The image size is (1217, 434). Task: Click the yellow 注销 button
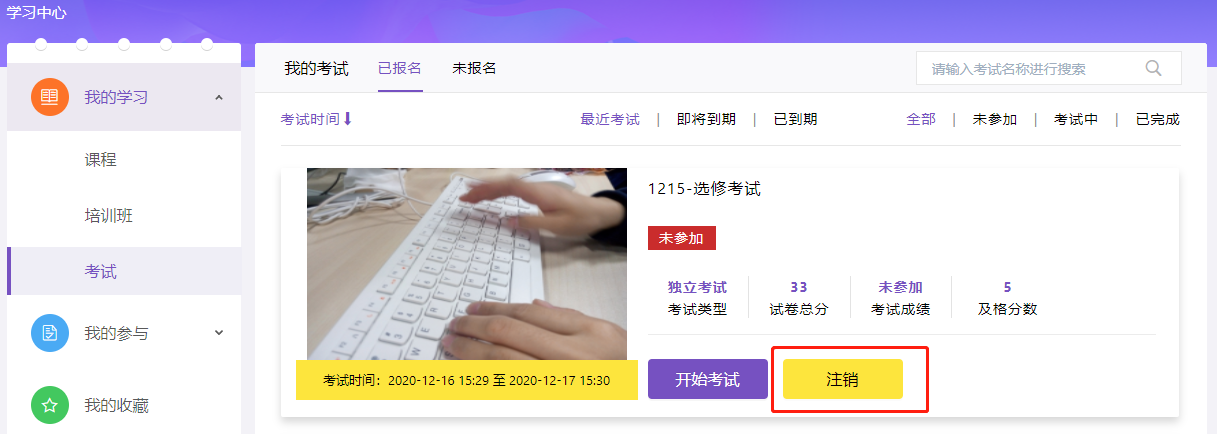click(843, 379)
